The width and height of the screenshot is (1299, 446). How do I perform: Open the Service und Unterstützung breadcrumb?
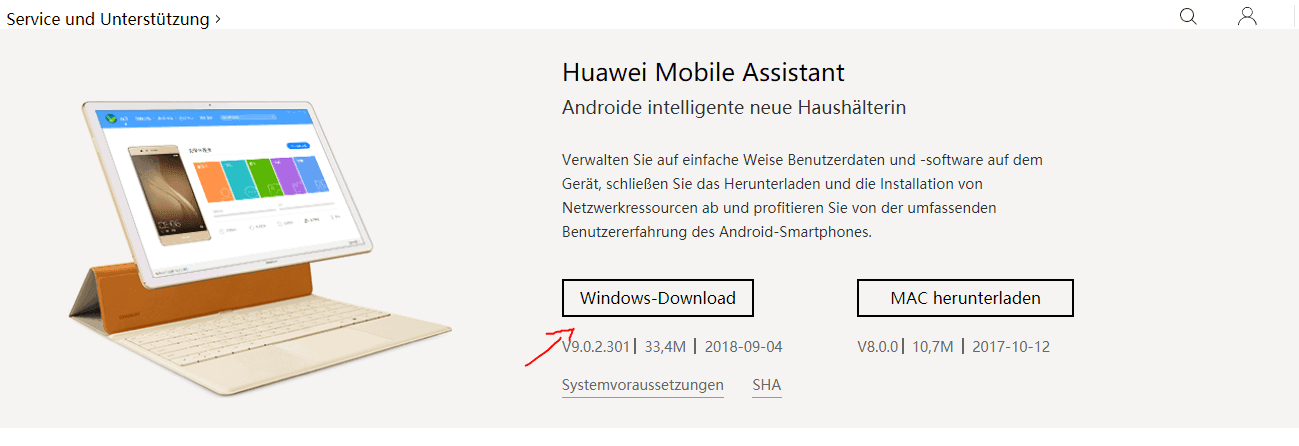pos(109,19)
